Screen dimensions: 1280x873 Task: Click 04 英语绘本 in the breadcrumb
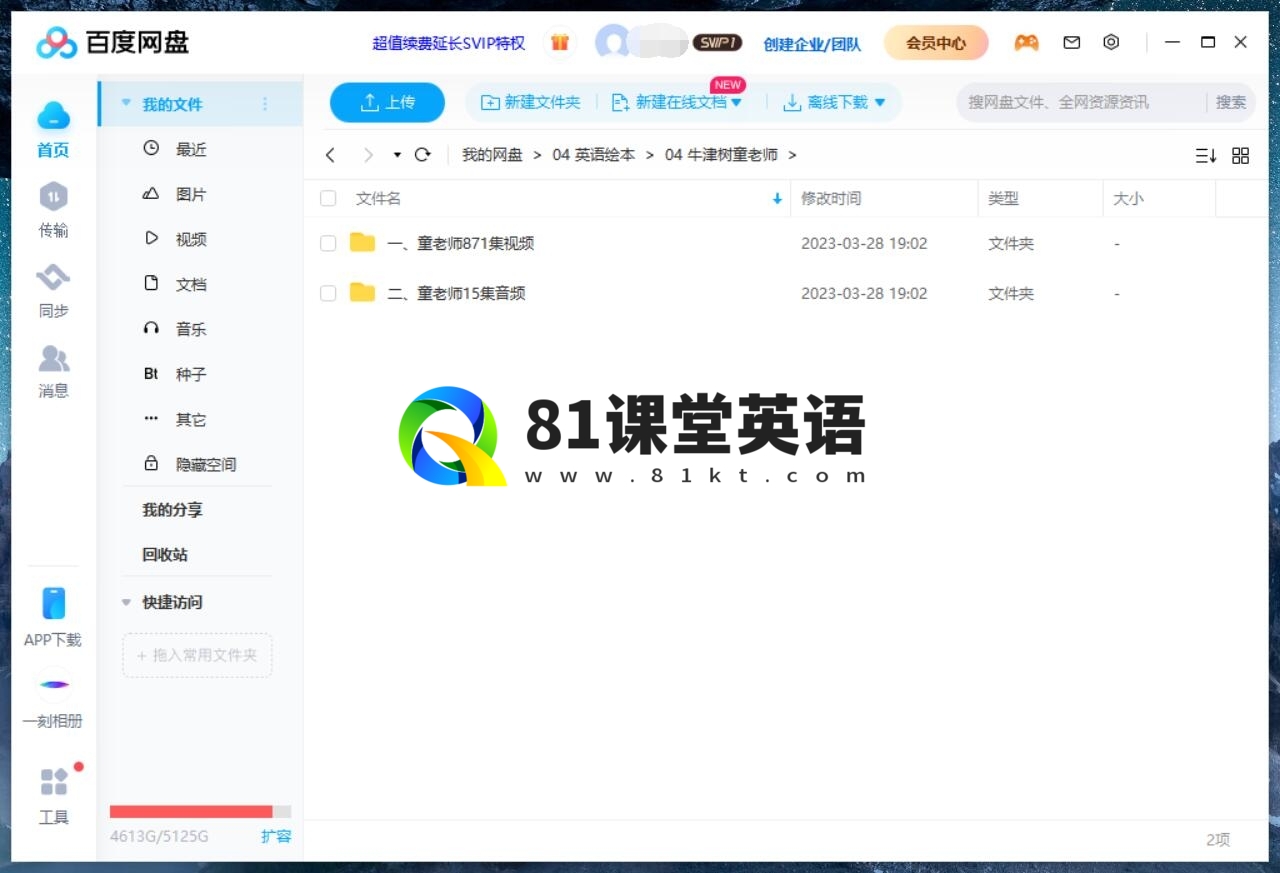click(594, 155)
